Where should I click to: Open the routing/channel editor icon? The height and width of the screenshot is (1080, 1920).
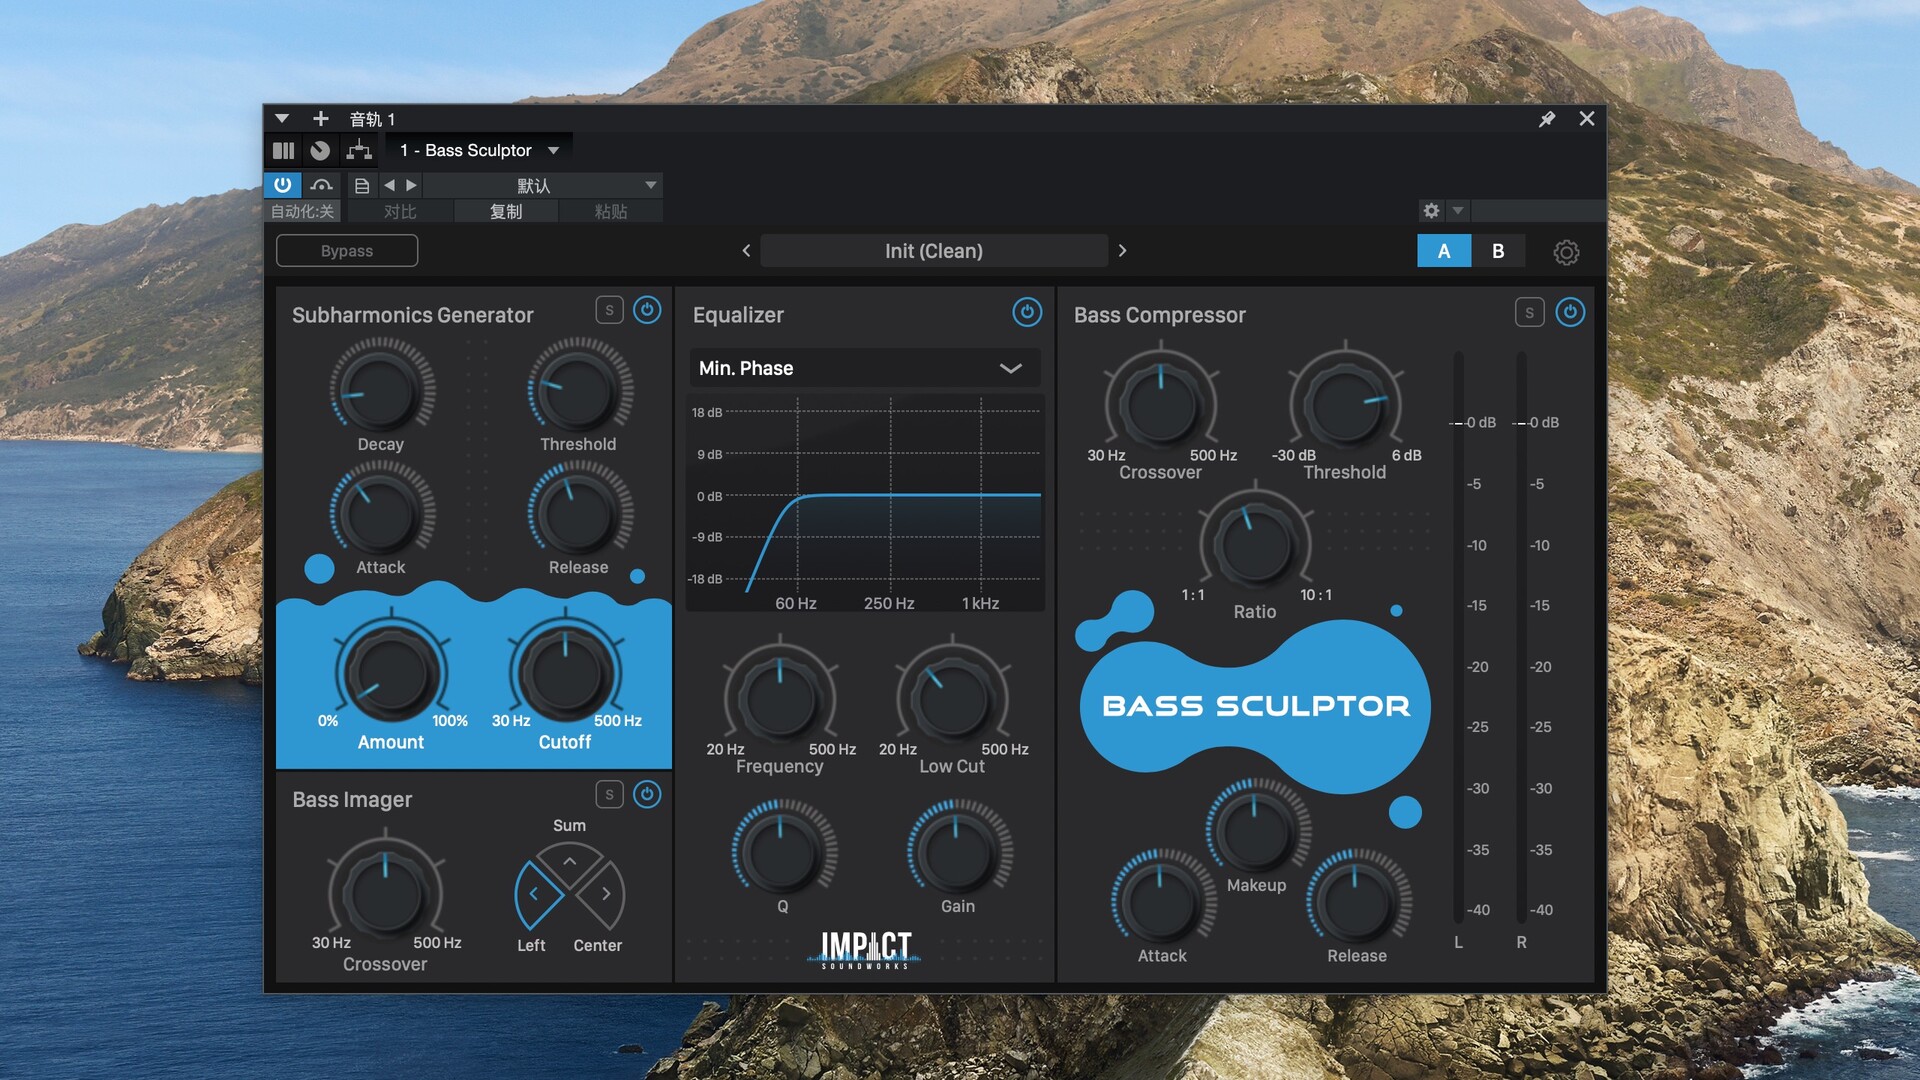click(359, 151)
